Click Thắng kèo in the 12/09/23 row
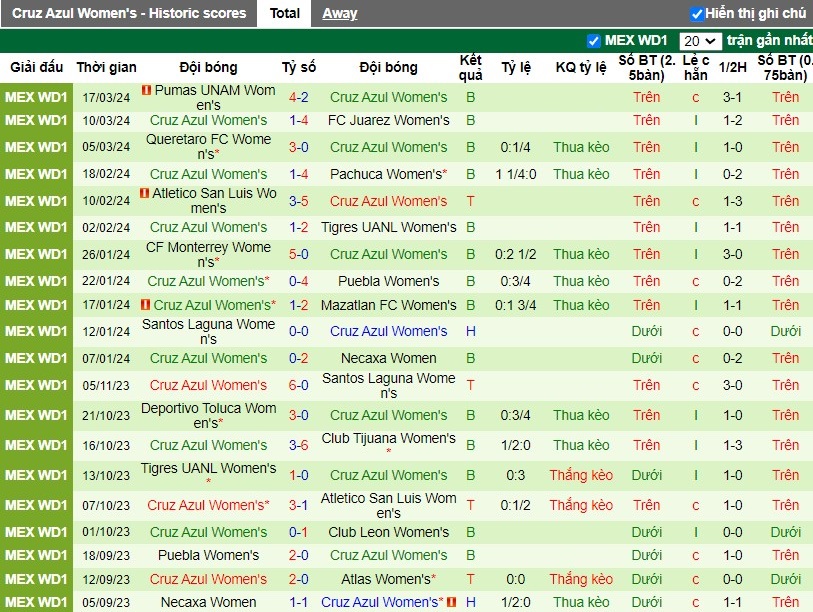This screenshot has height=612, width=813. pos(581,579)
